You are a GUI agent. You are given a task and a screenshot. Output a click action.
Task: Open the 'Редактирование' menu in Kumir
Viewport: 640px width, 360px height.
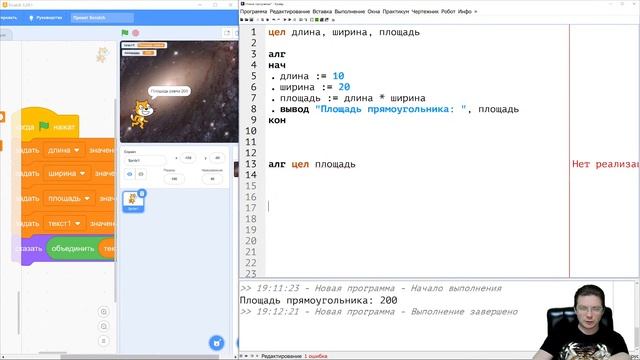(290, 11)
